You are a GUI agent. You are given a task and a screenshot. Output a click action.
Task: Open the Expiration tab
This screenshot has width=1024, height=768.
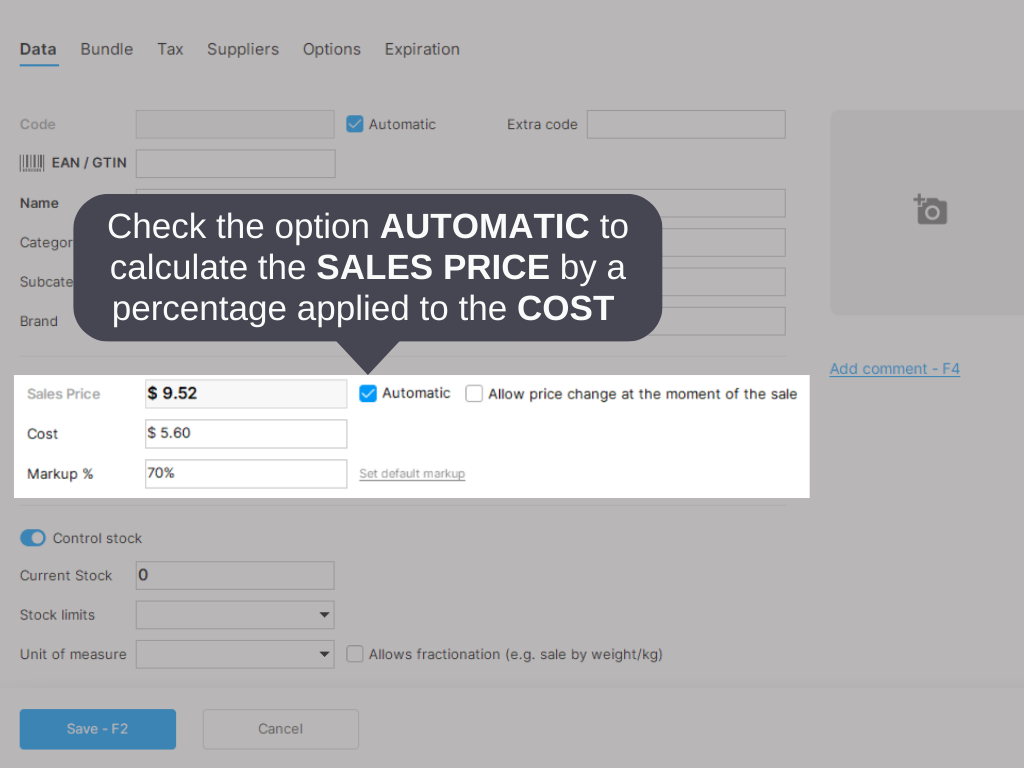click(421, 49)
